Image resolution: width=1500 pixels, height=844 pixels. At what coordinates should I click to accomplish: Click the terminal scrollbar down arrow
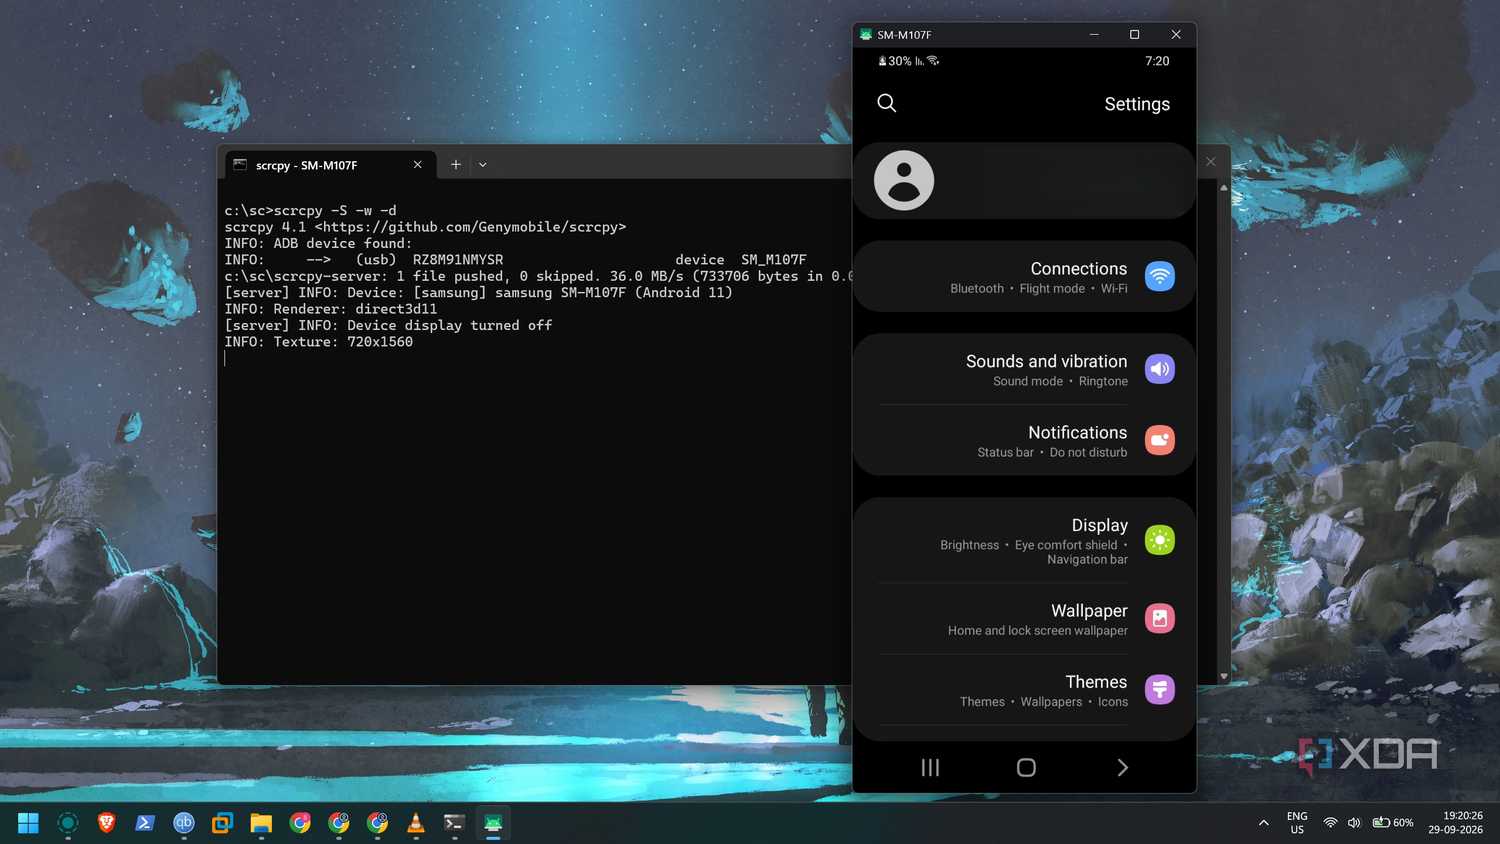click(x=1224, y=676)
